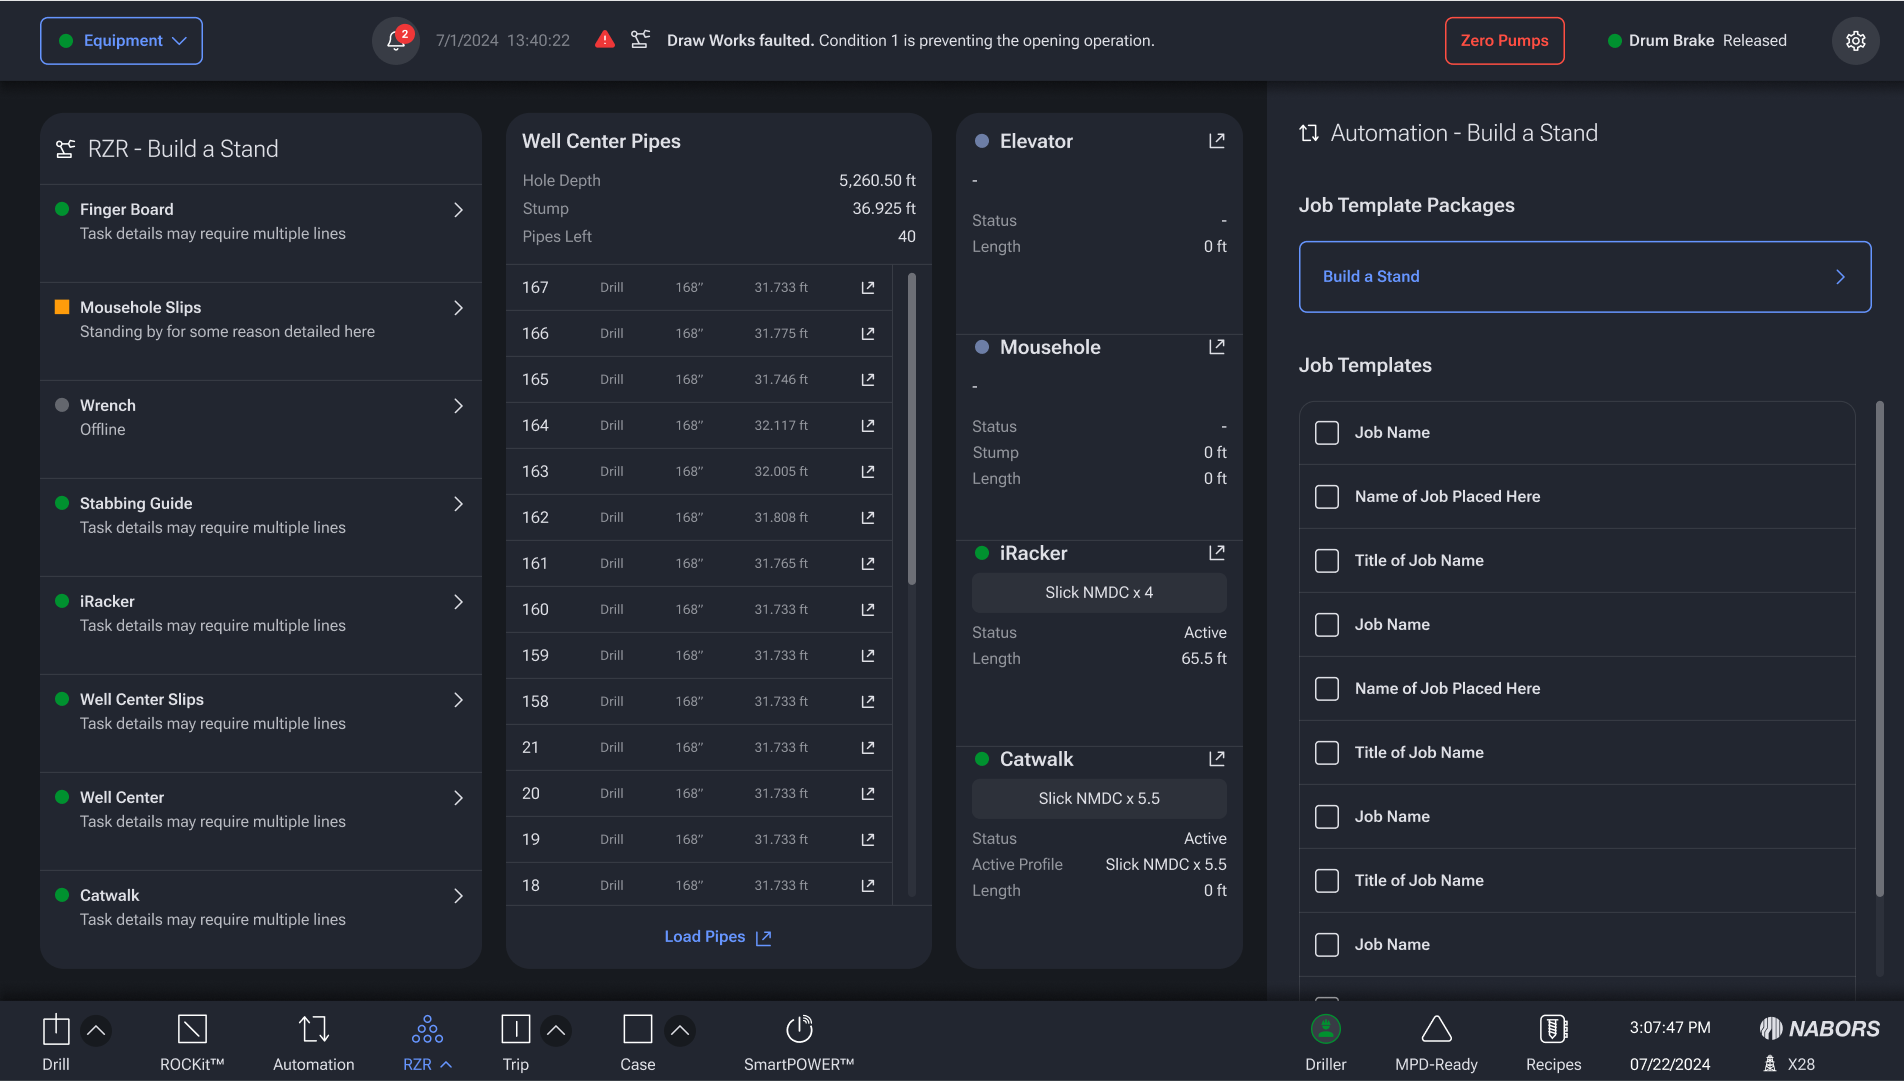Expand the Well Center task row

260,821
